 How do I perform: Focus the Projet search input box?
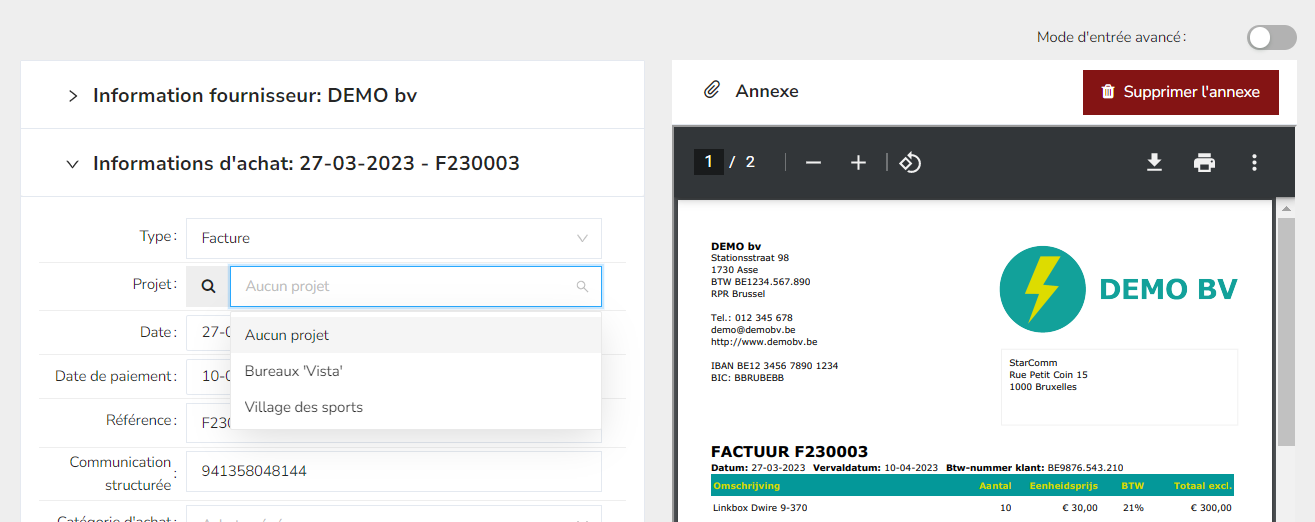pos(405,286)
